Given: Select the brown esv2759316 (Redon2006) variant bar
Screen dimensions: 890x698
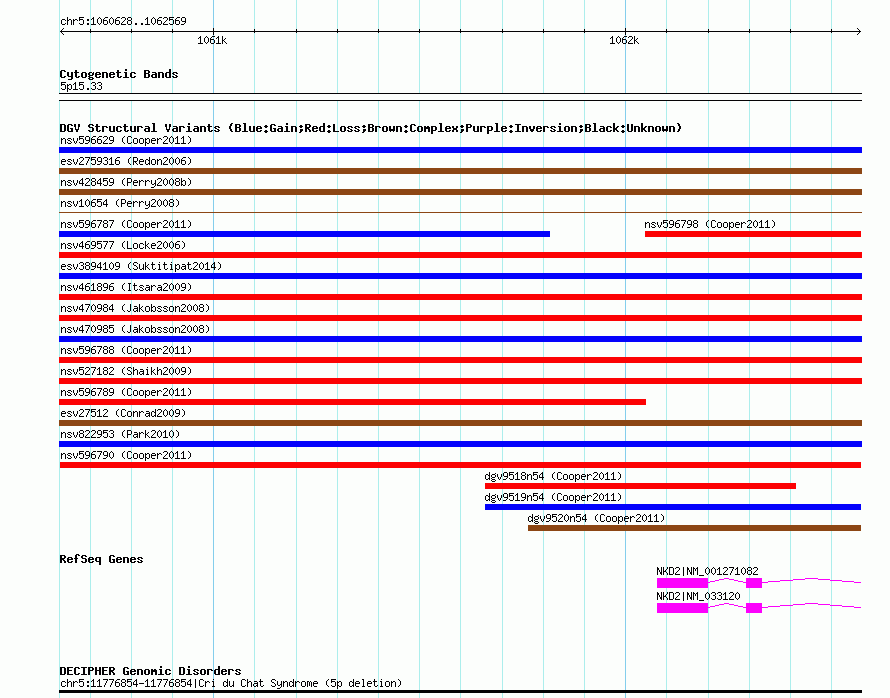Looking at the screenshot, I should [x=460, y=171].
